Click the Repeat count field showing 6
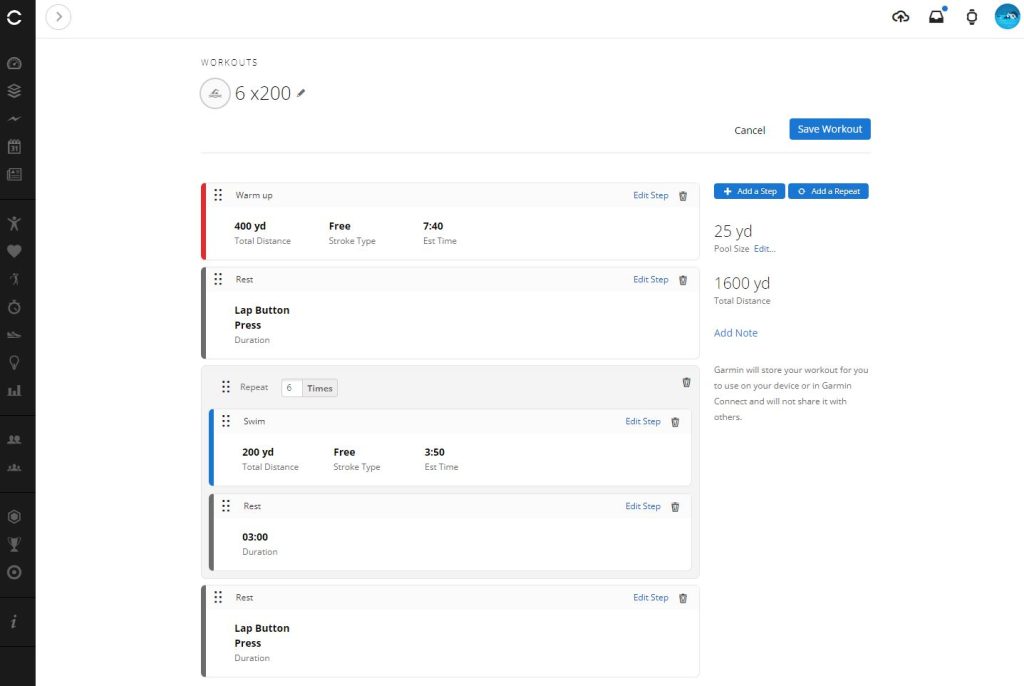The width and height of the screenshot is (1024, 686). pos(291,388)
